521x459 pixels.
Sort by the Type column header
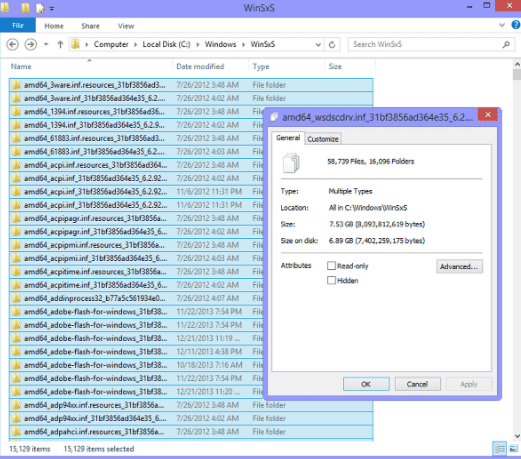pos(287,66)
